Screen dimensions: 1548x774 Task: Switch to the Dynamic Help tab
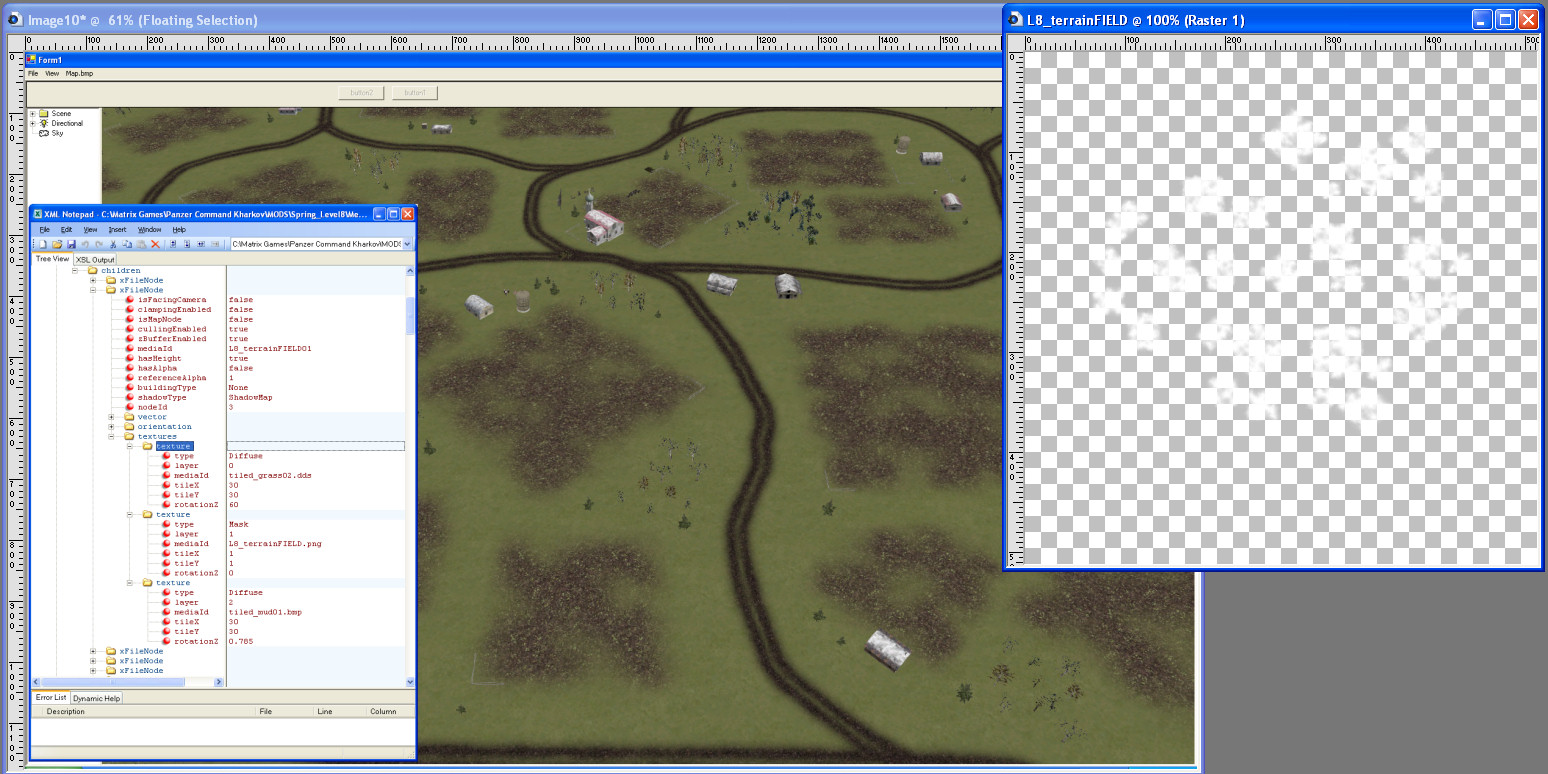point(96,698)
